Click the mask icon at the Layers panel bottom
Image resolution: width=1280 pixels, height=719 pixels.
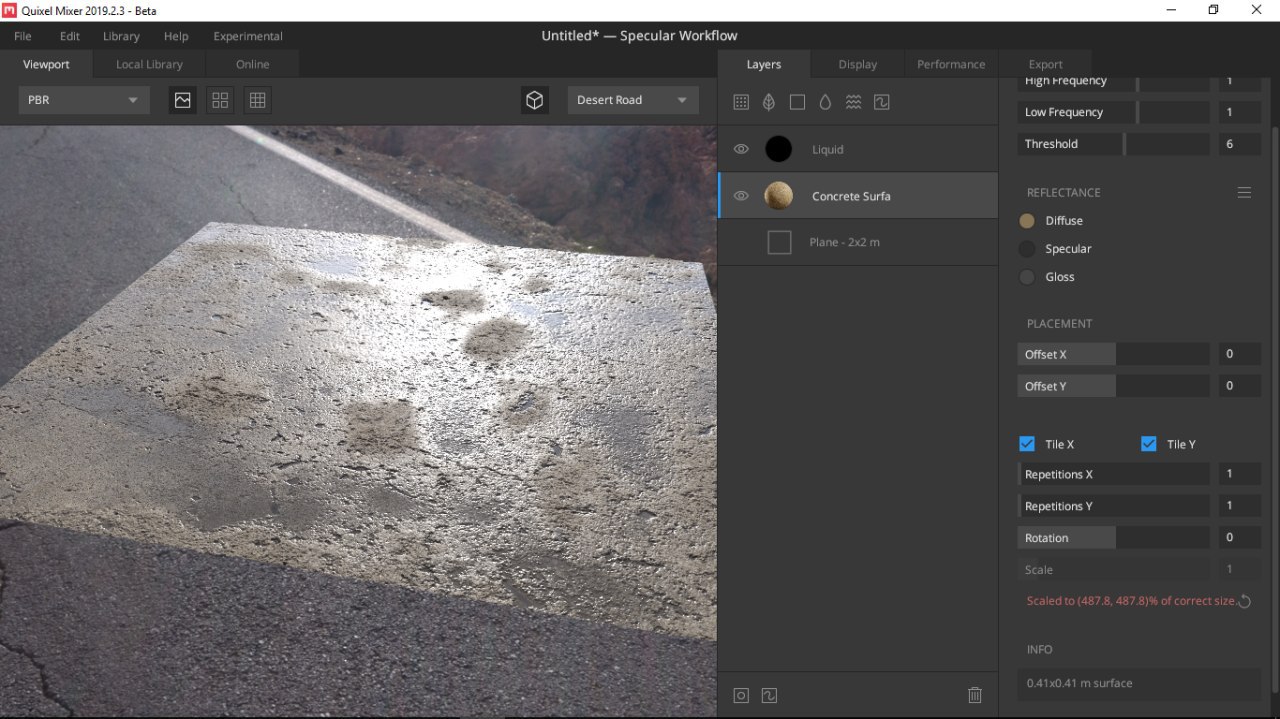coord(741,695)
